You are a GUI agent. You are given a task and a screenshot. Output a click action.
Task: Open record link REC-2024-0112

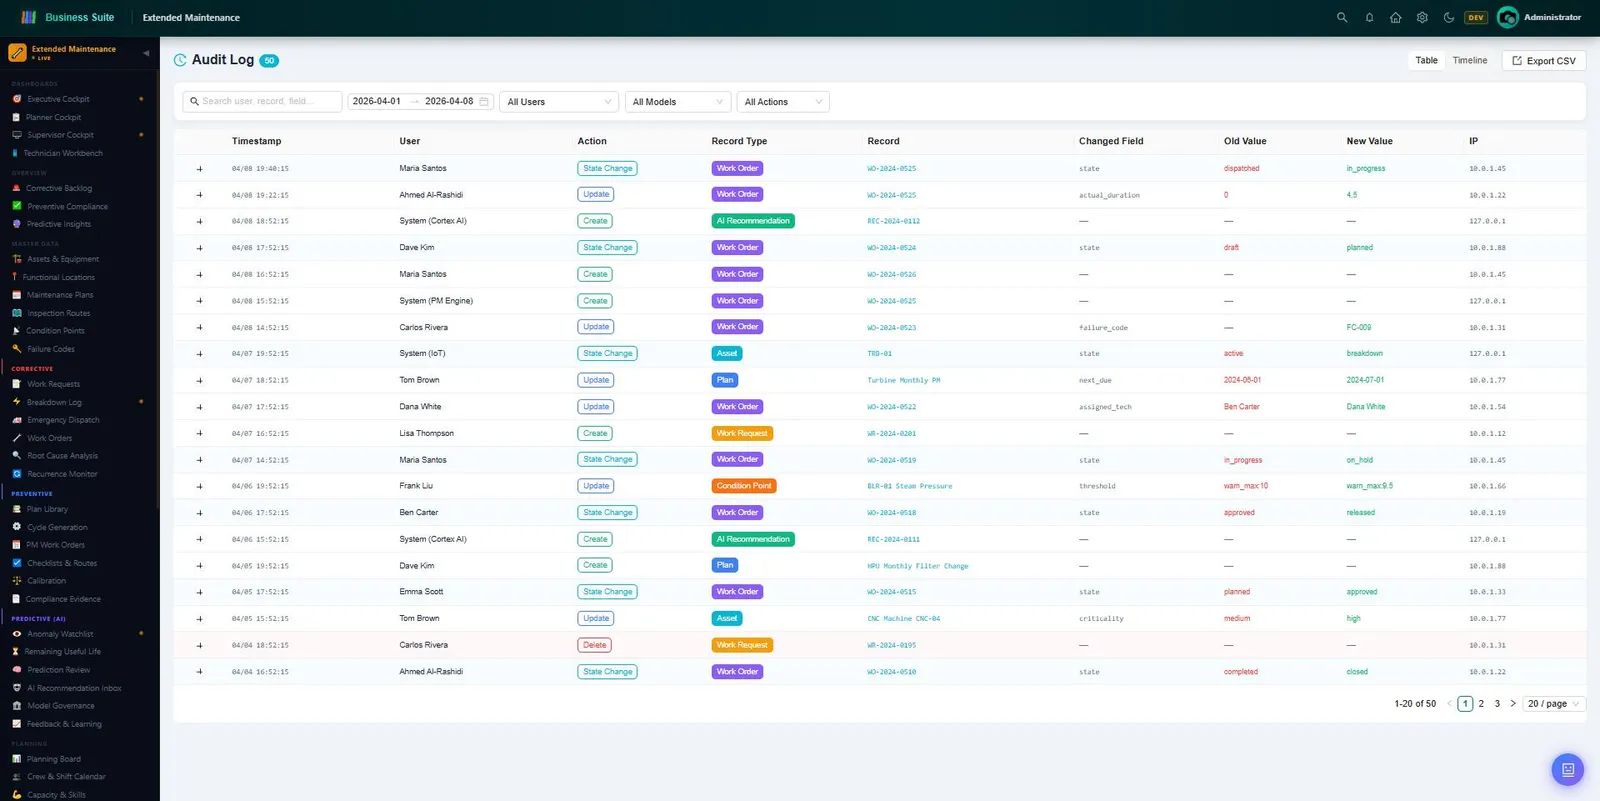[x=893, y=221]
